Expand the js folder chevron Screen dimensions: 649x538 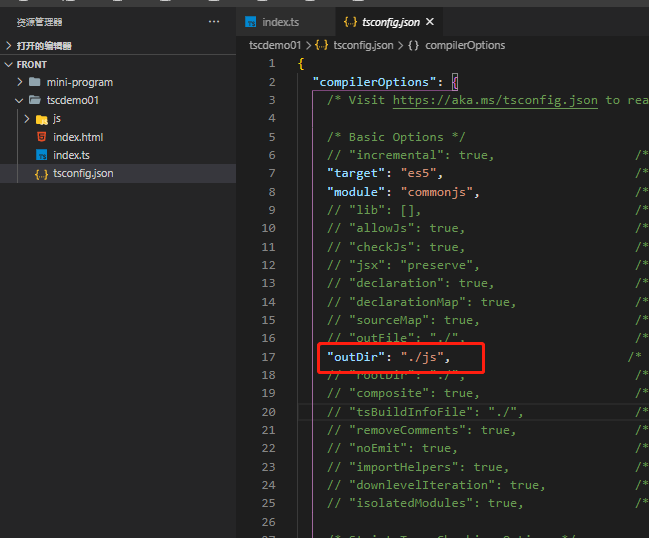click(27, 119)
